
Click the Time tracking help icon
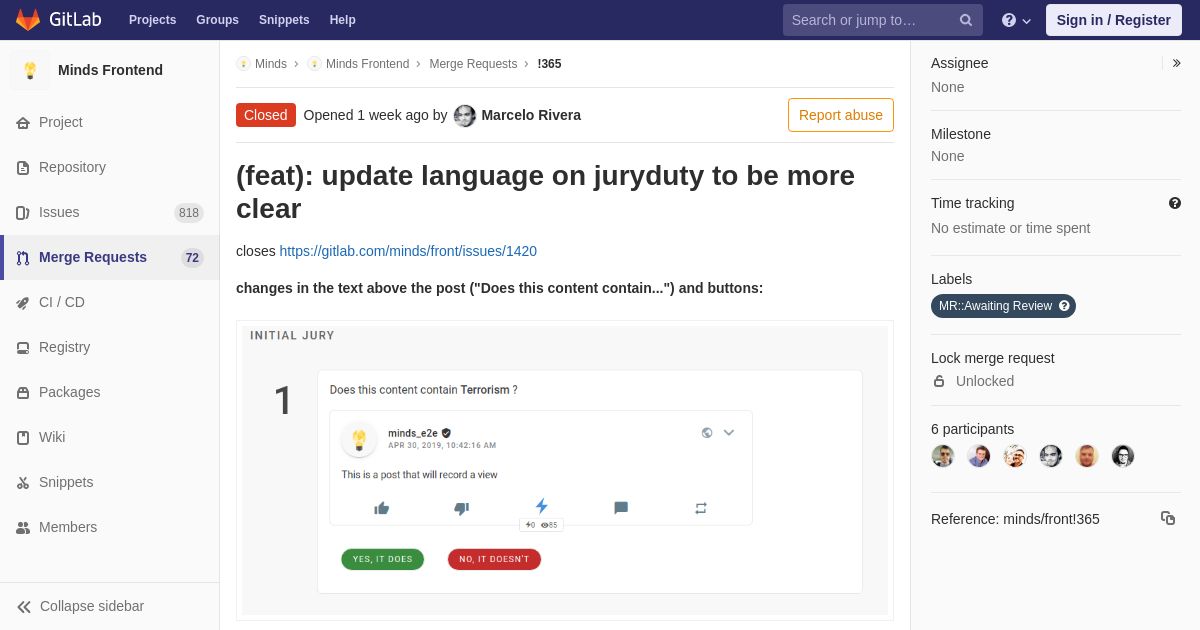point(1175,203)
